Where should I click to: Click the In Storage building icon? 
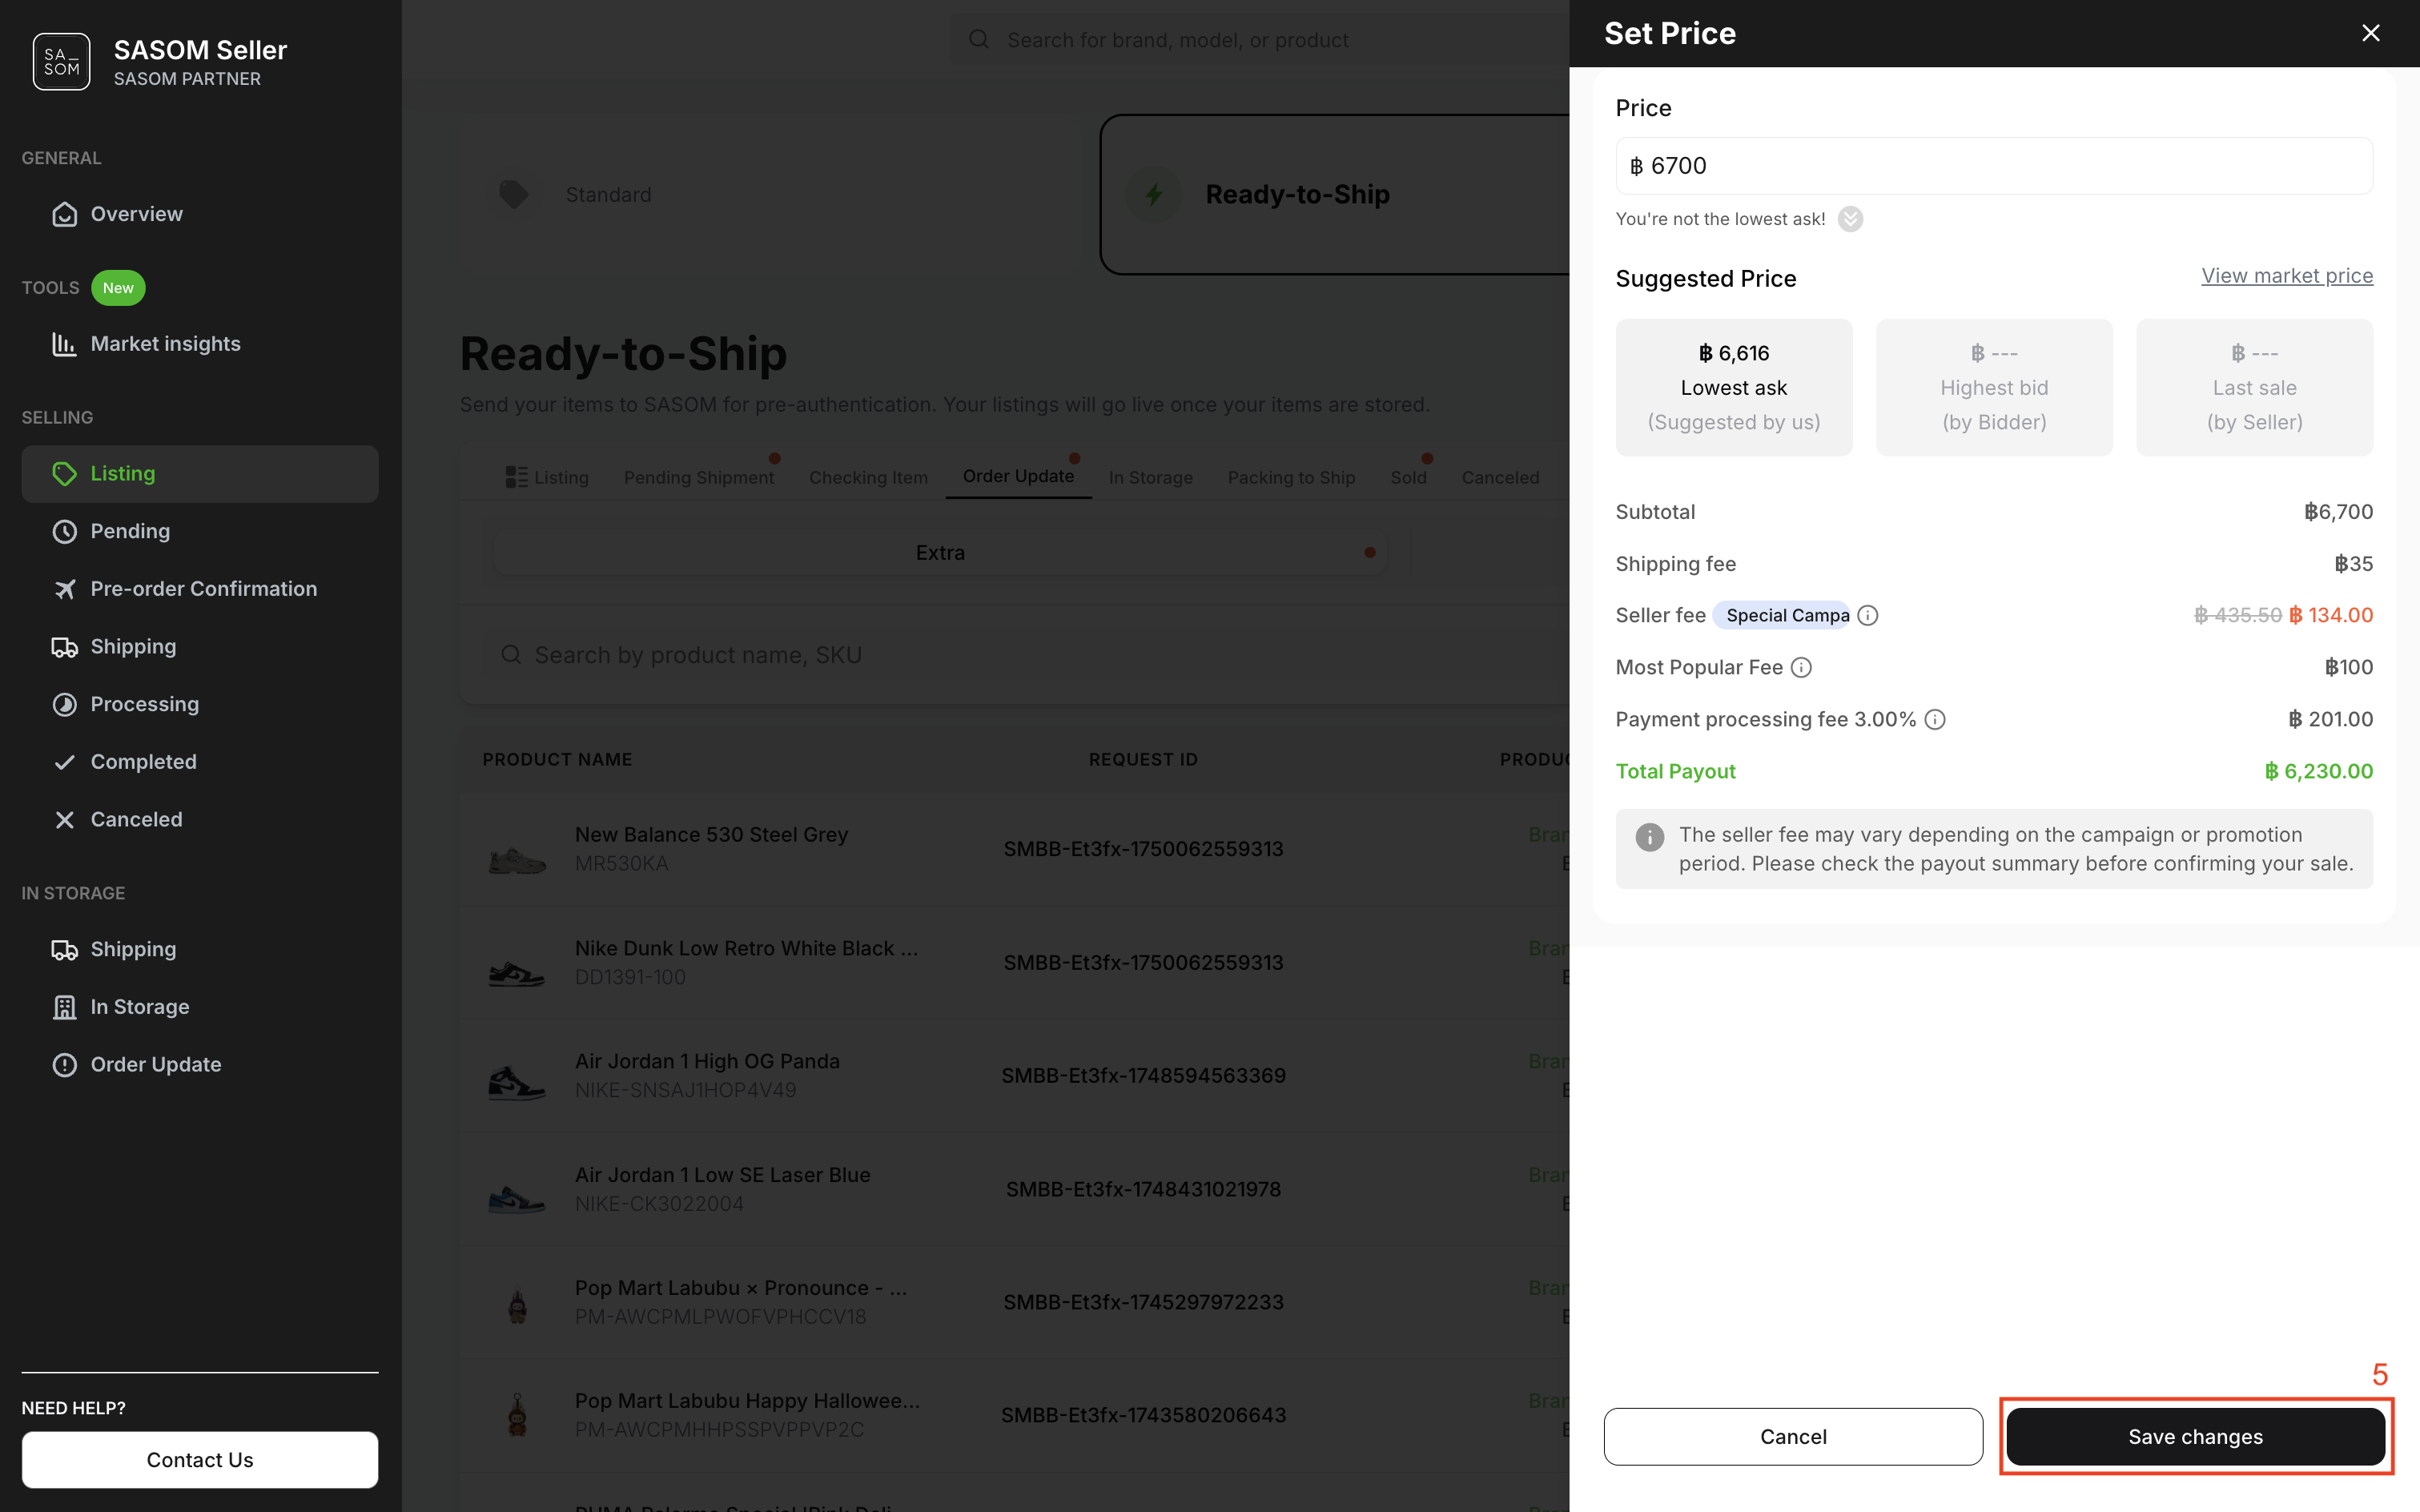pos(64,1007)
